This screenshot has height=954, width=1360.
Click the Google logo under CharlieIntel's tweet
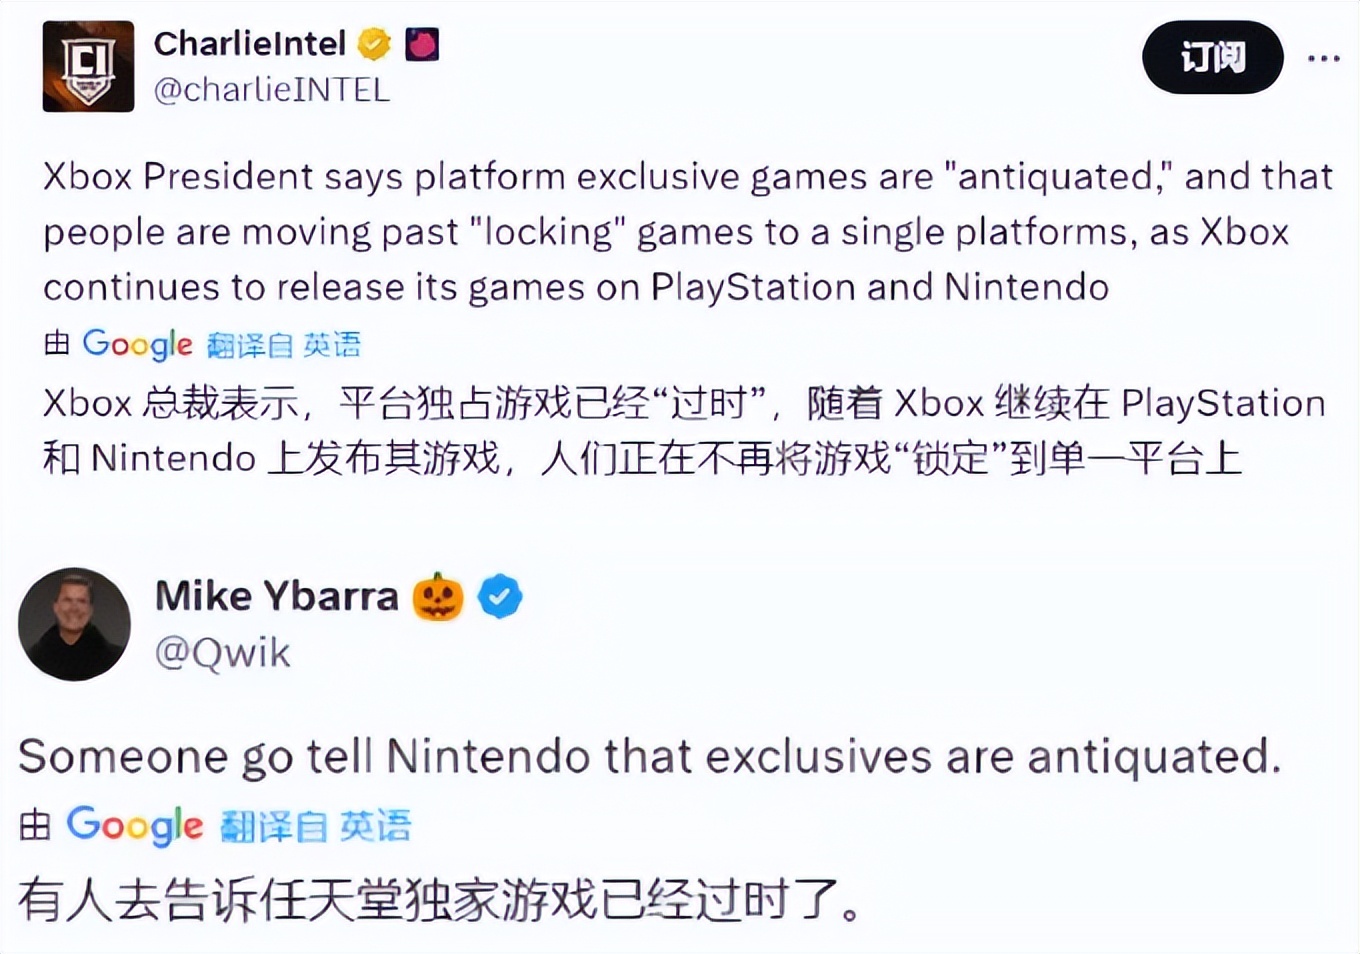(137, 344)
